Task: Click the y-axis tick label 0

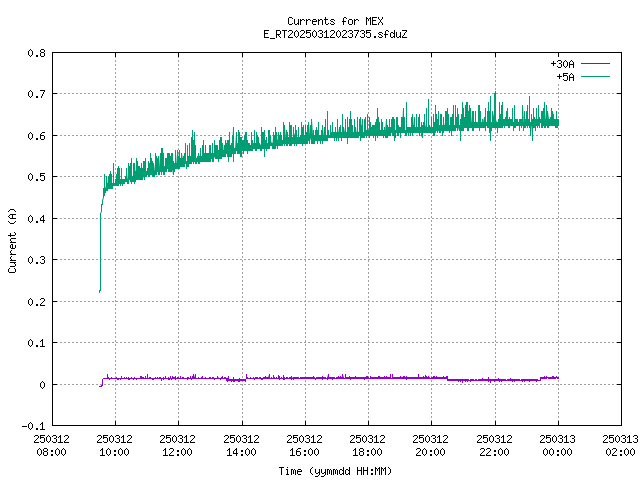Action: click(x=42, y=384)
